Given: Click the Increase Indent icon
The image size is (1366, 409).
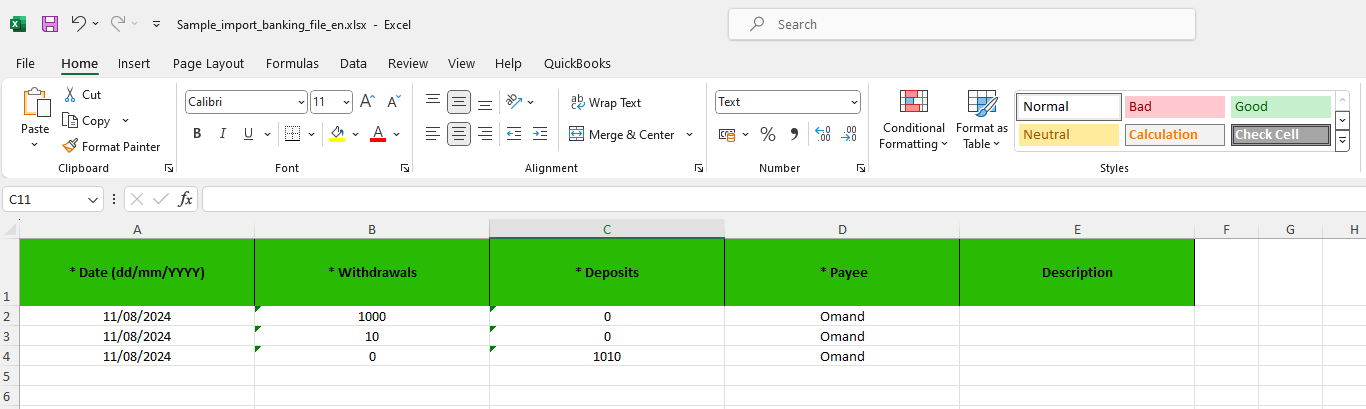Looking at the screenshot, I should [x=540, y=134].
